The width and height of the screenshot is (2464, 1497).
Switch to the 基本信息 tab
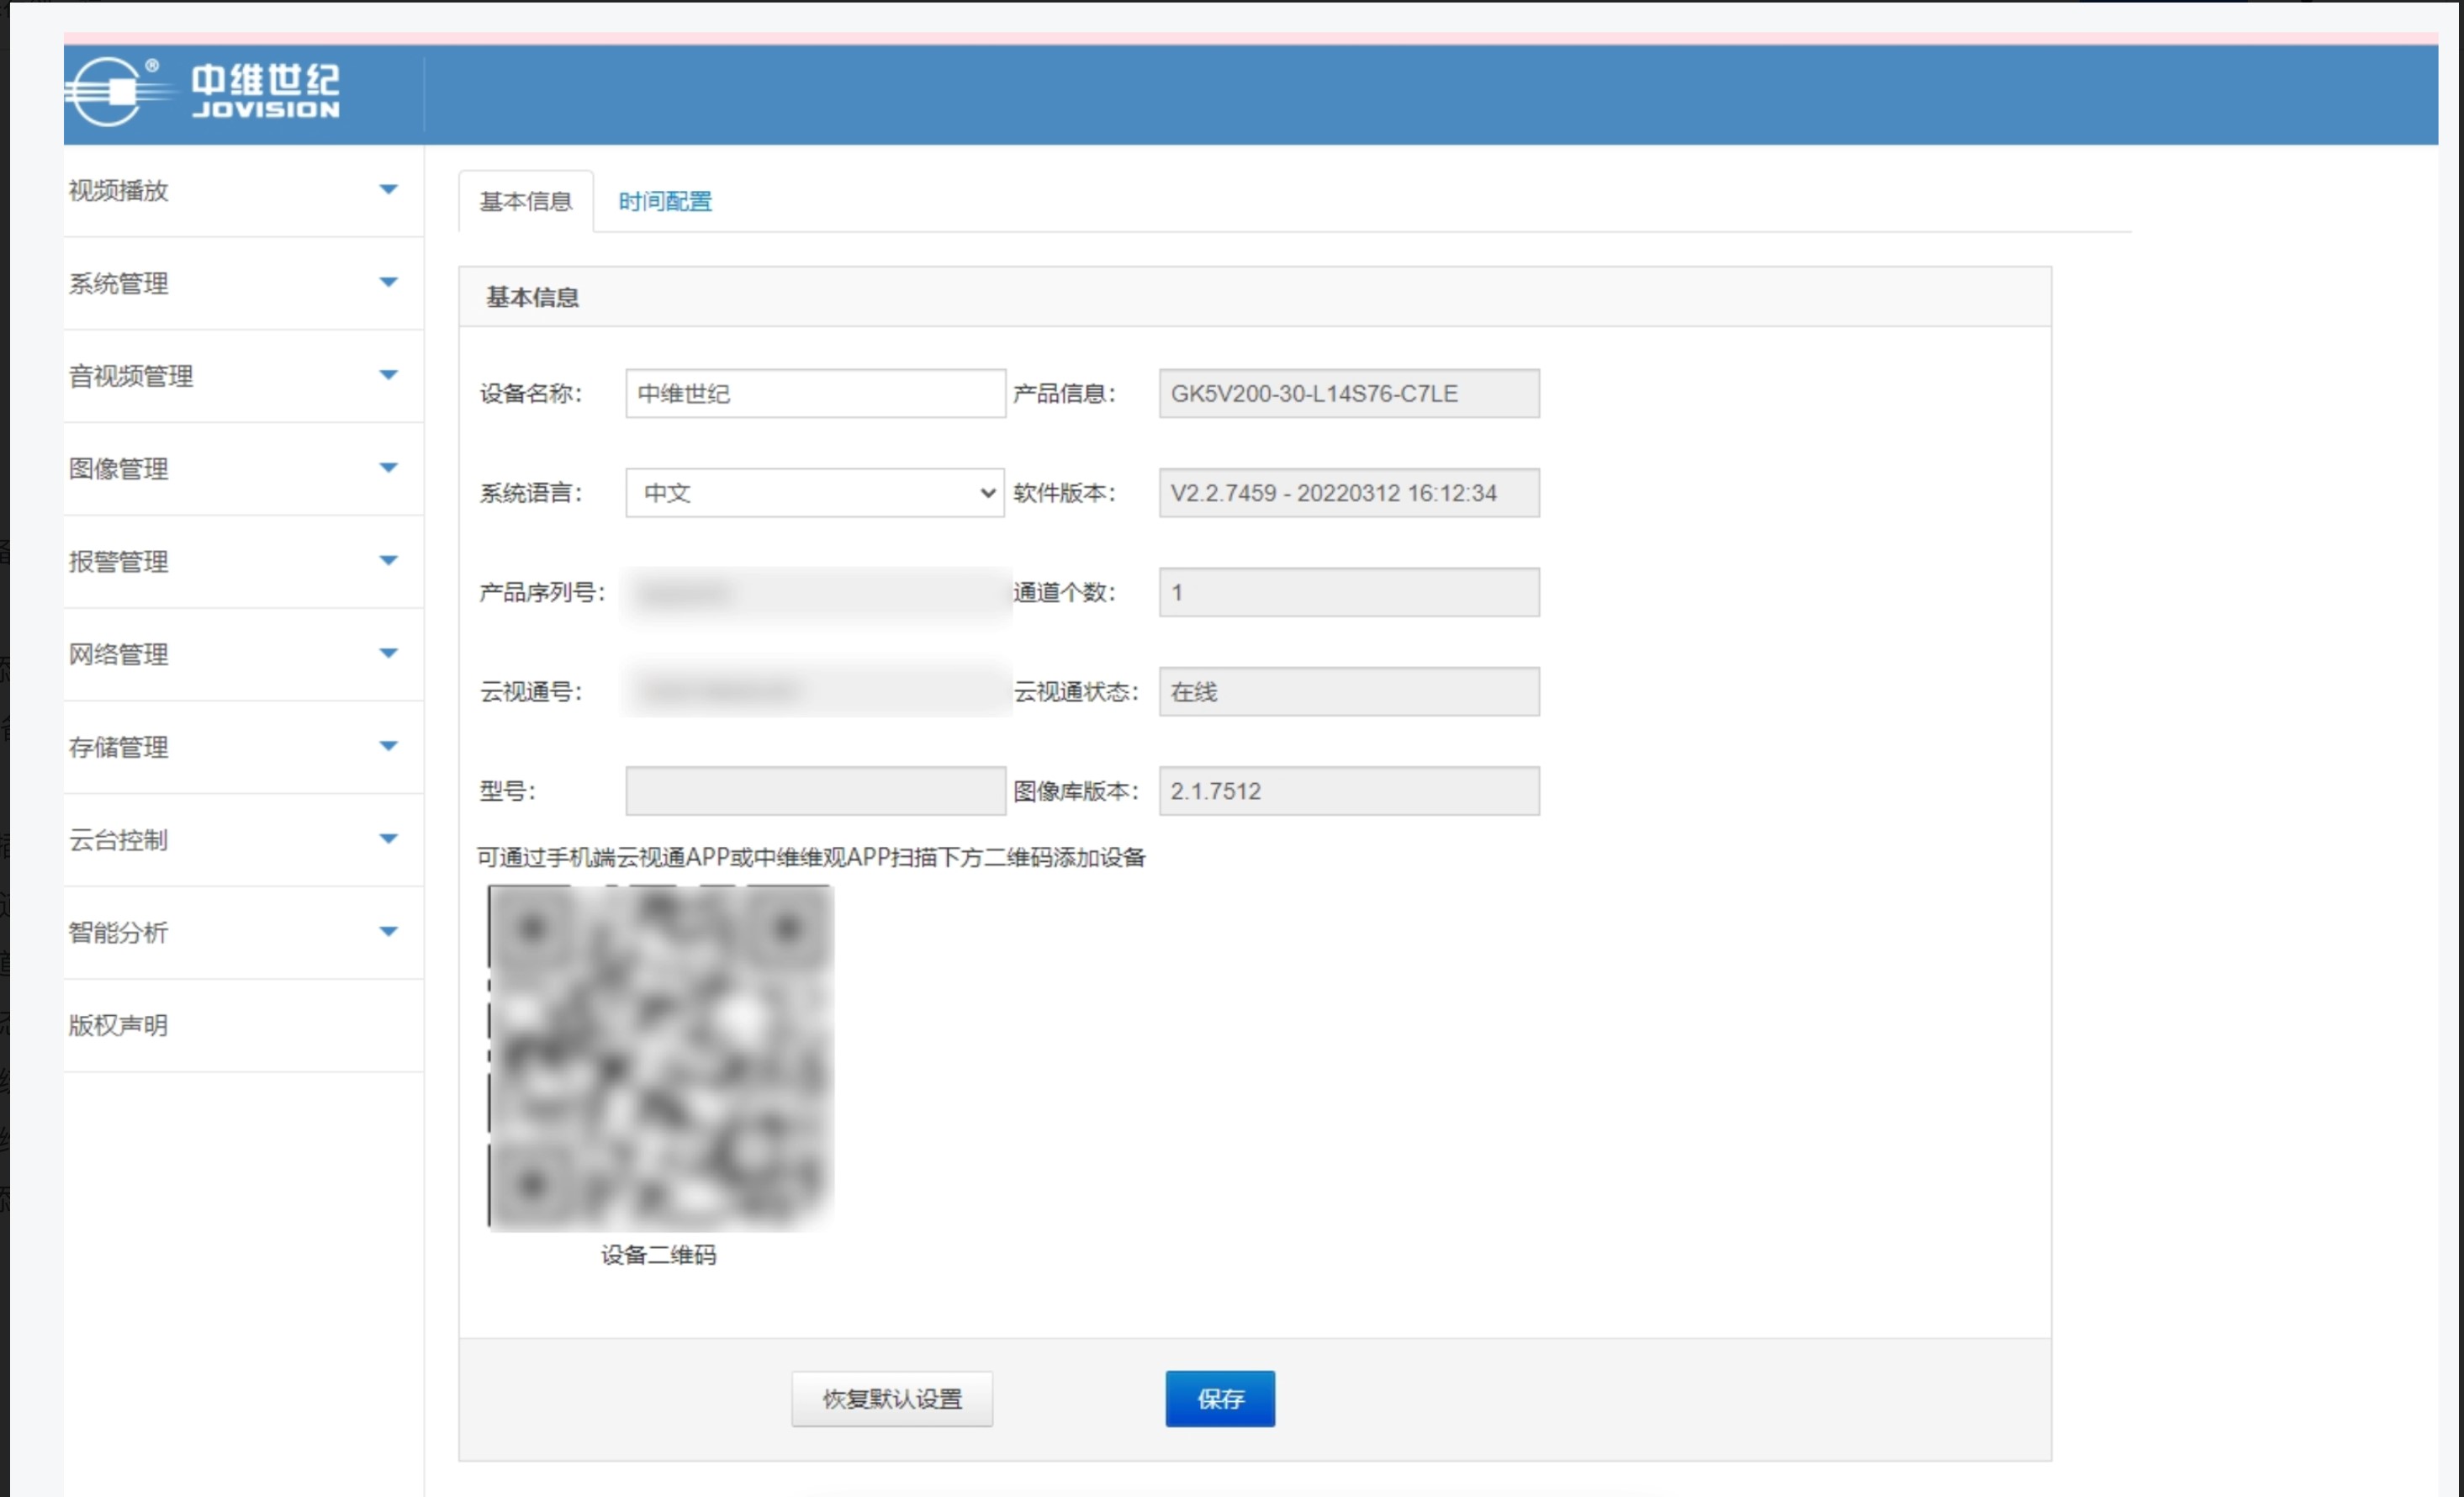526,201
